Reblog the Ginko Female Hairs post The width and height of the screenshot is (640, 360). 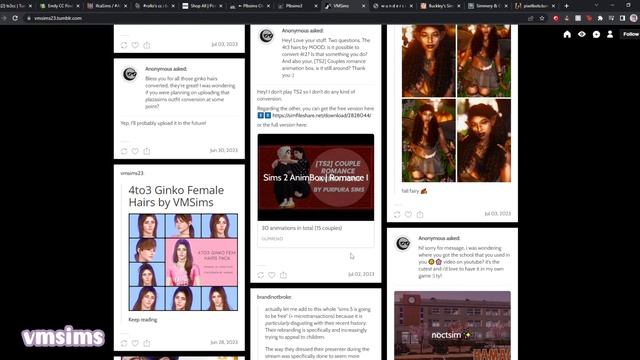coord(124,343)
